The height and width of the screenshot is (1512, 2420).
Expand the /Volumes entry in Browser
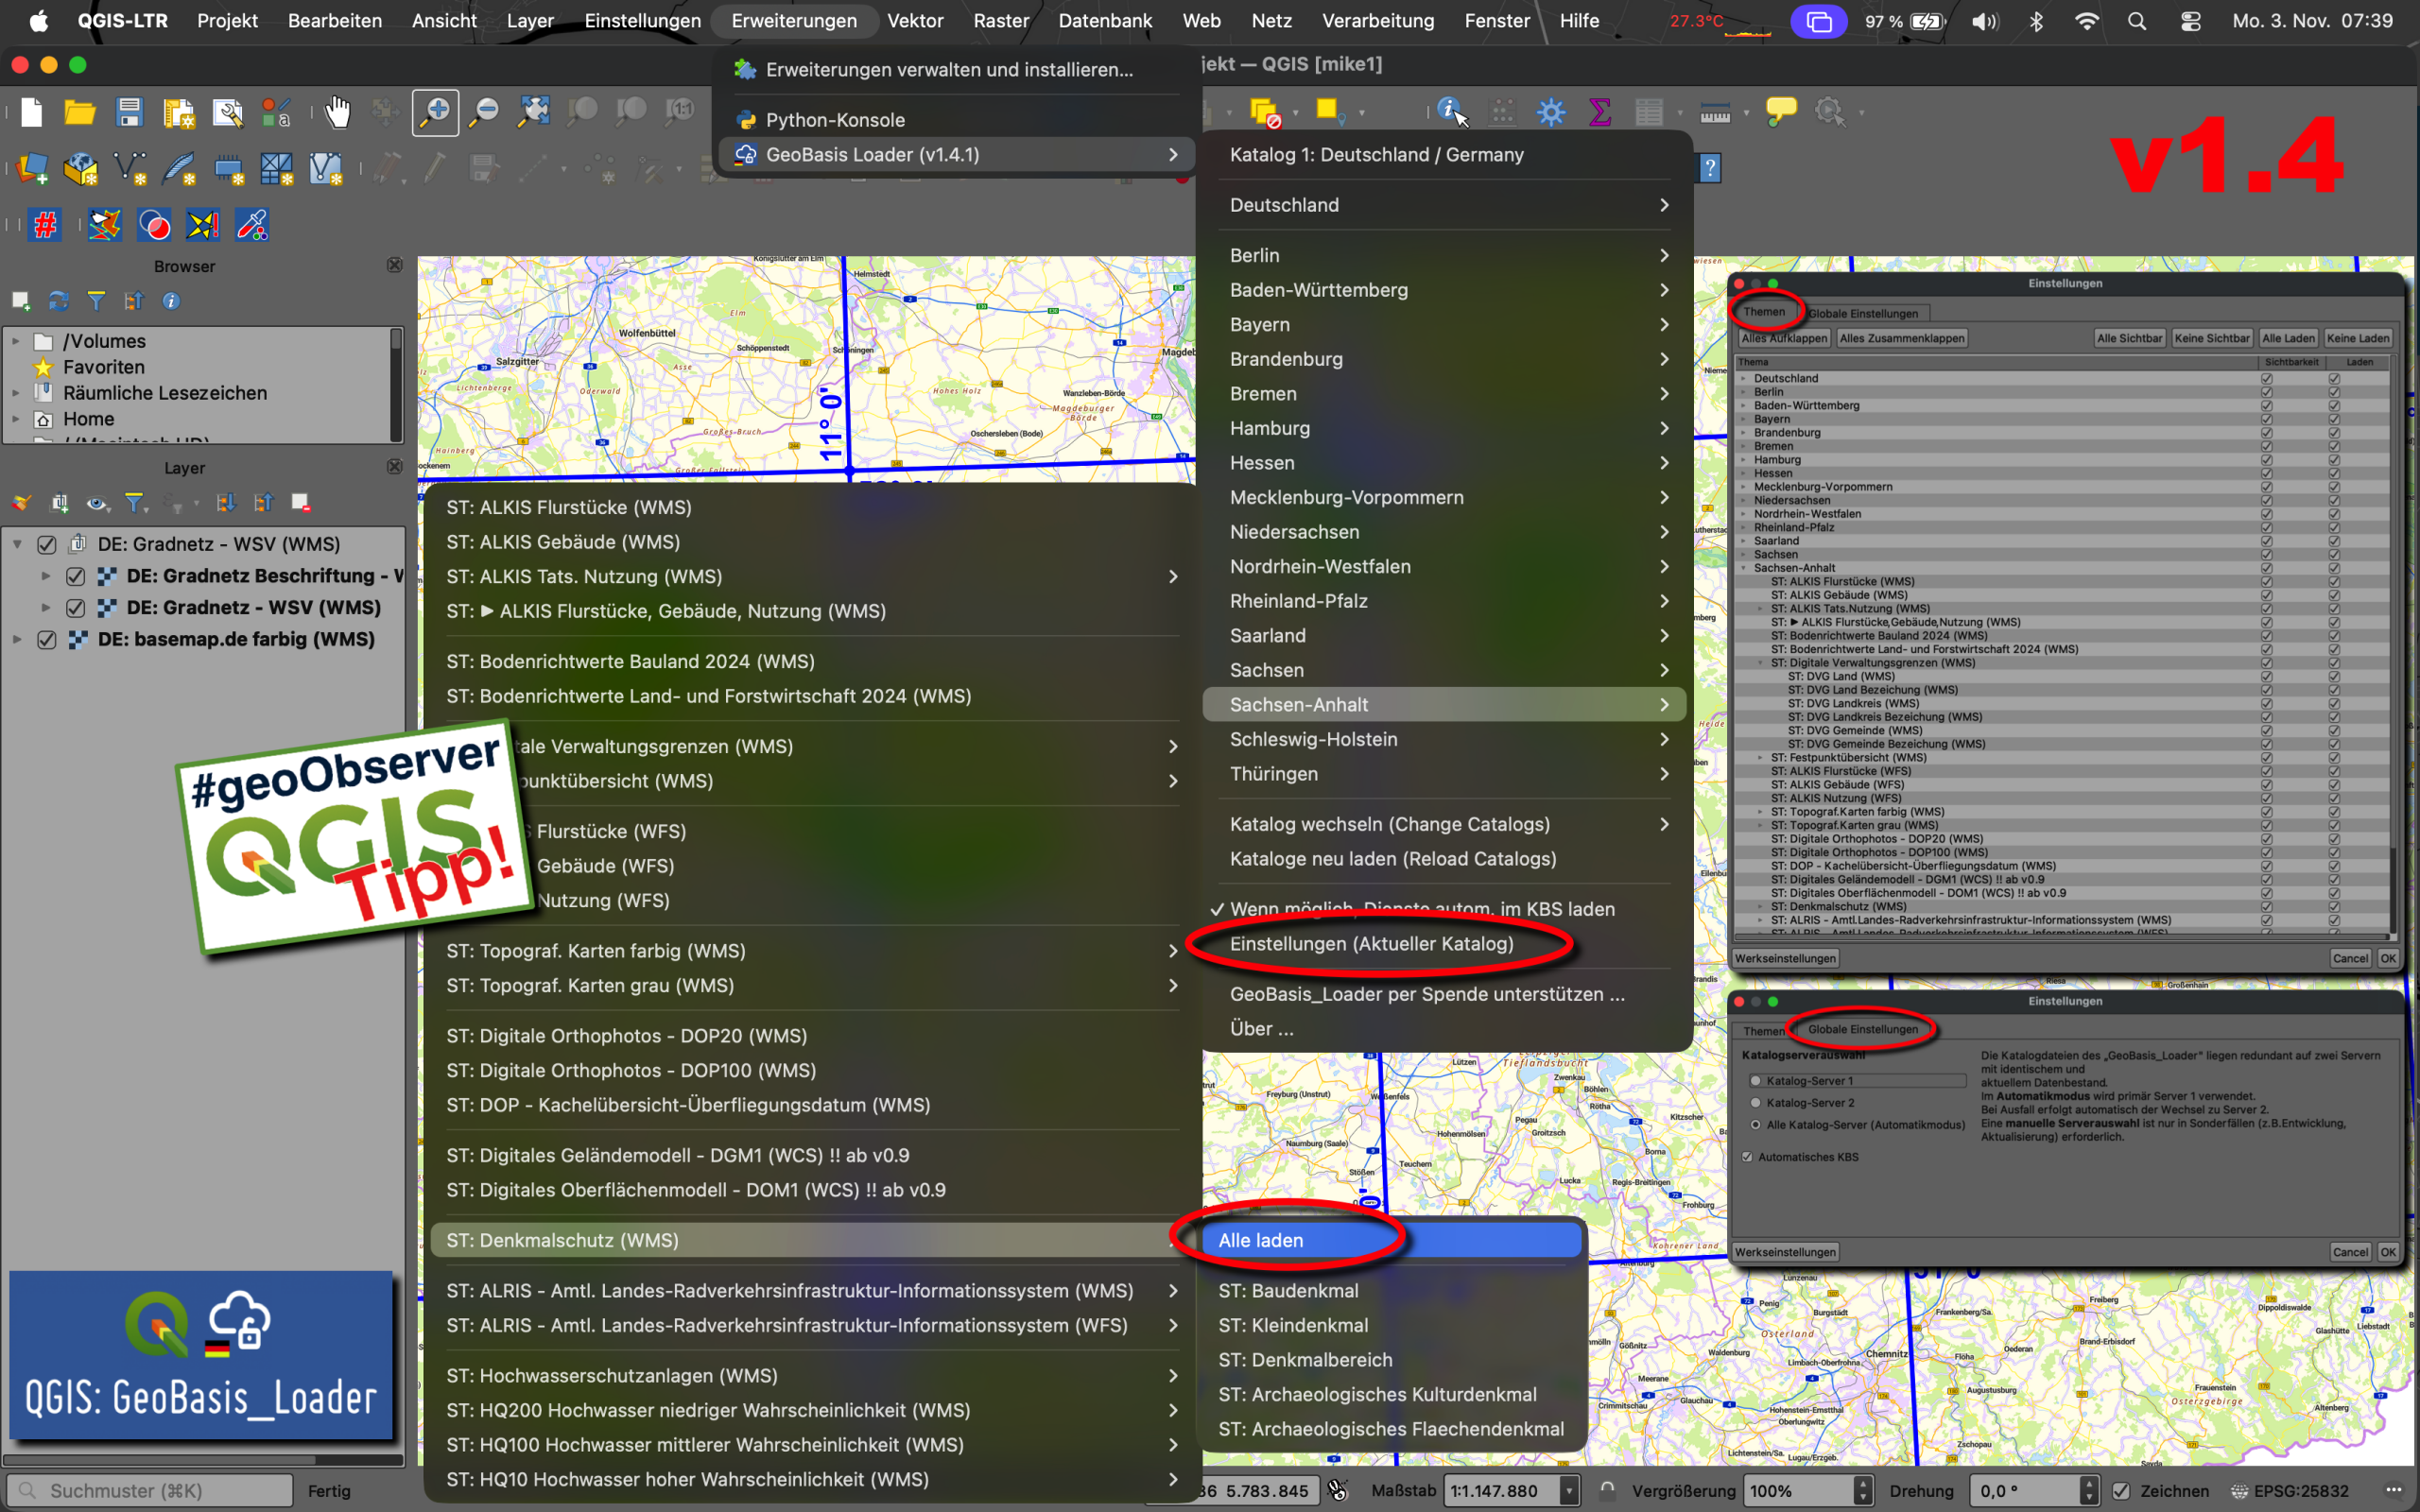pyautogui.click(x=16, y=342)
